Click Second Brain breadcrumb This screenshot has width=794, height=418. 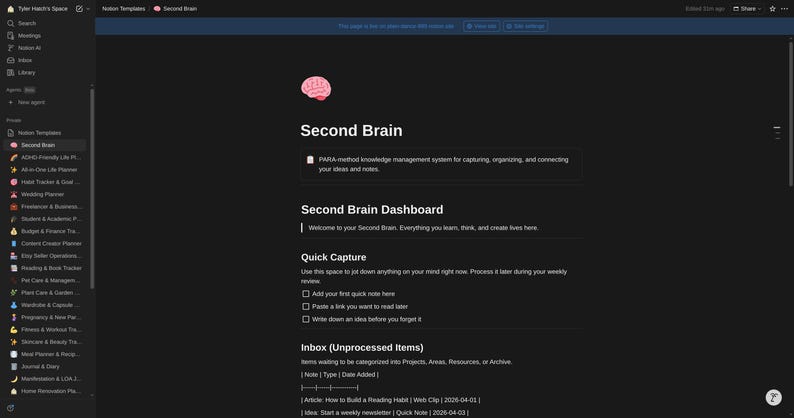(x=175, y=9)
